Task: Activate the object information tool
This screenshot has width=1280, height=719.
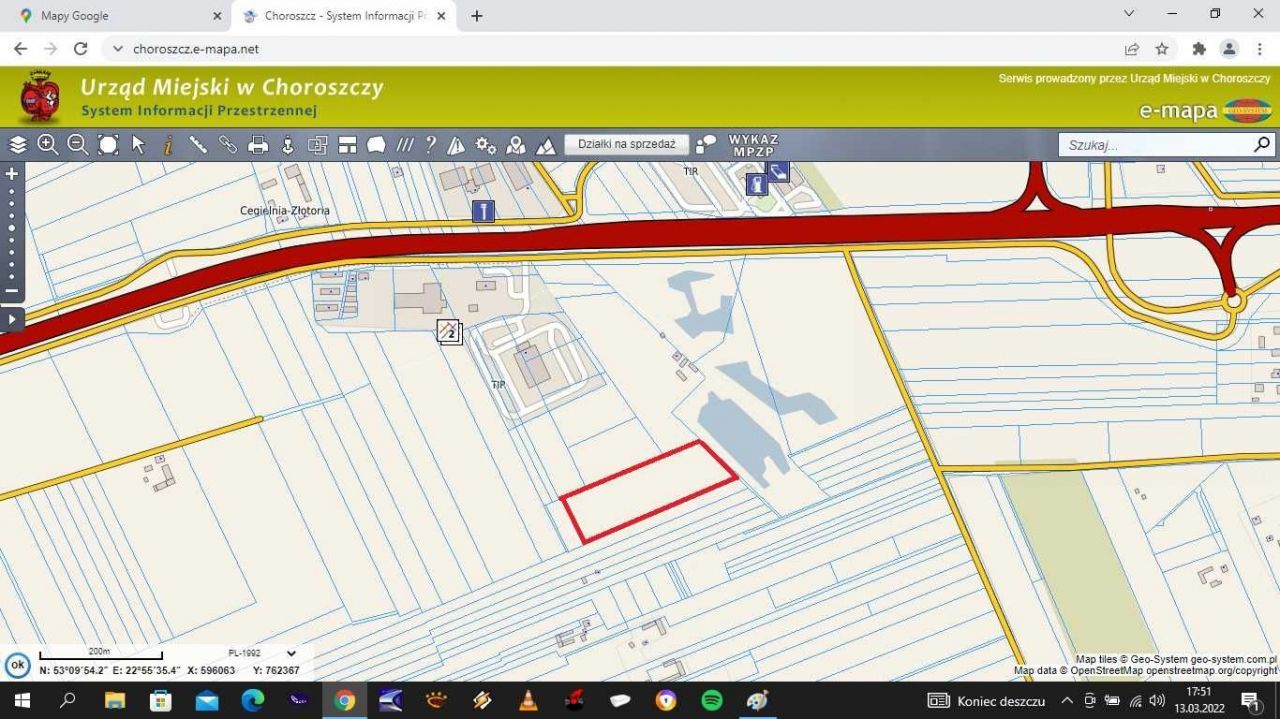Action: 168,145
